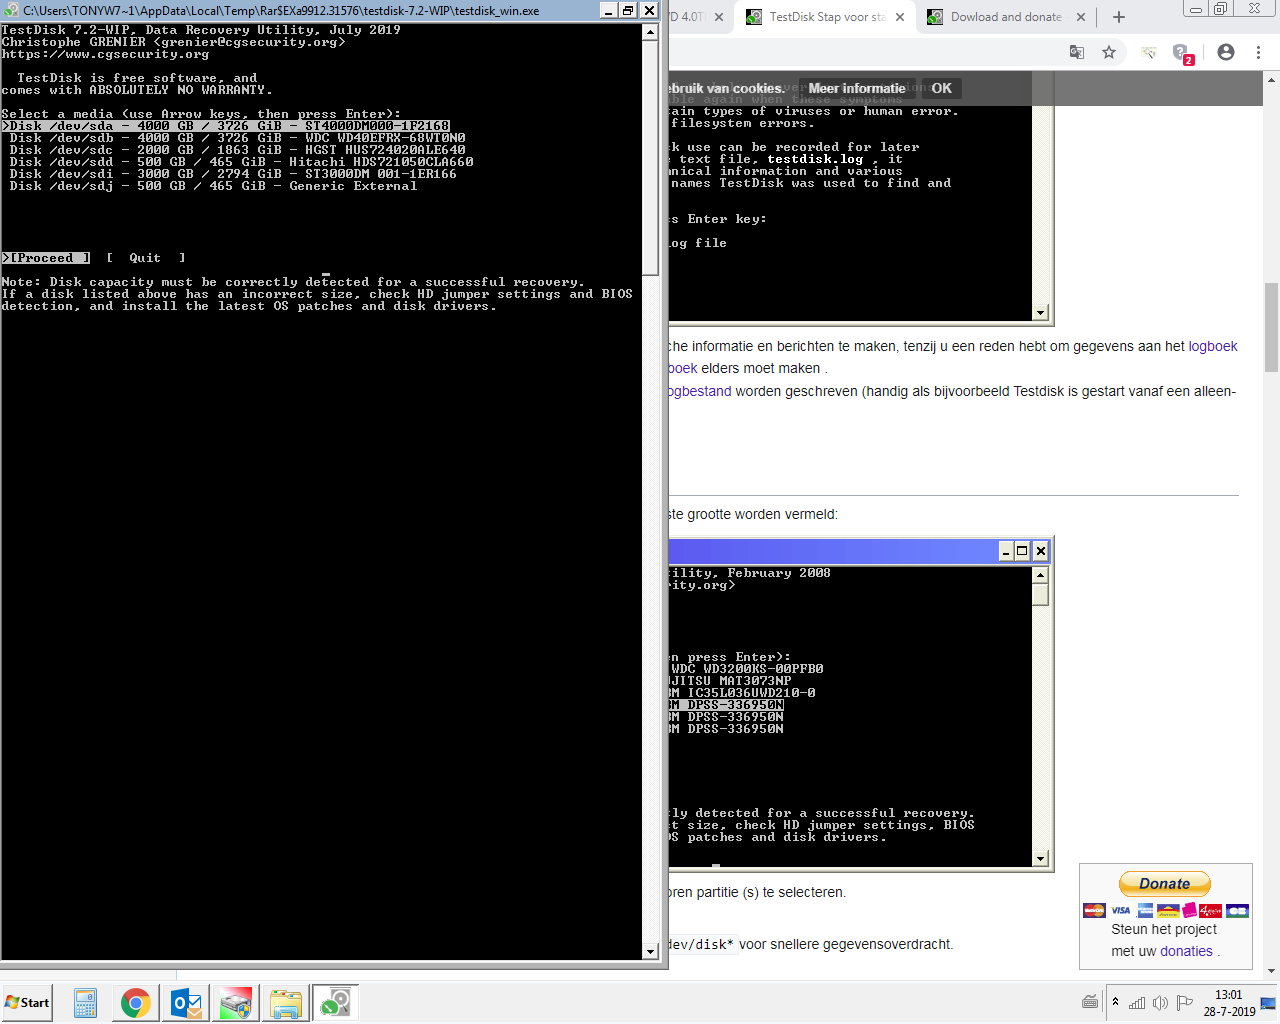This screenshot has width=1280, height=1024.
Task: Click the 'donaties' link
Action: coord(1186,951)
